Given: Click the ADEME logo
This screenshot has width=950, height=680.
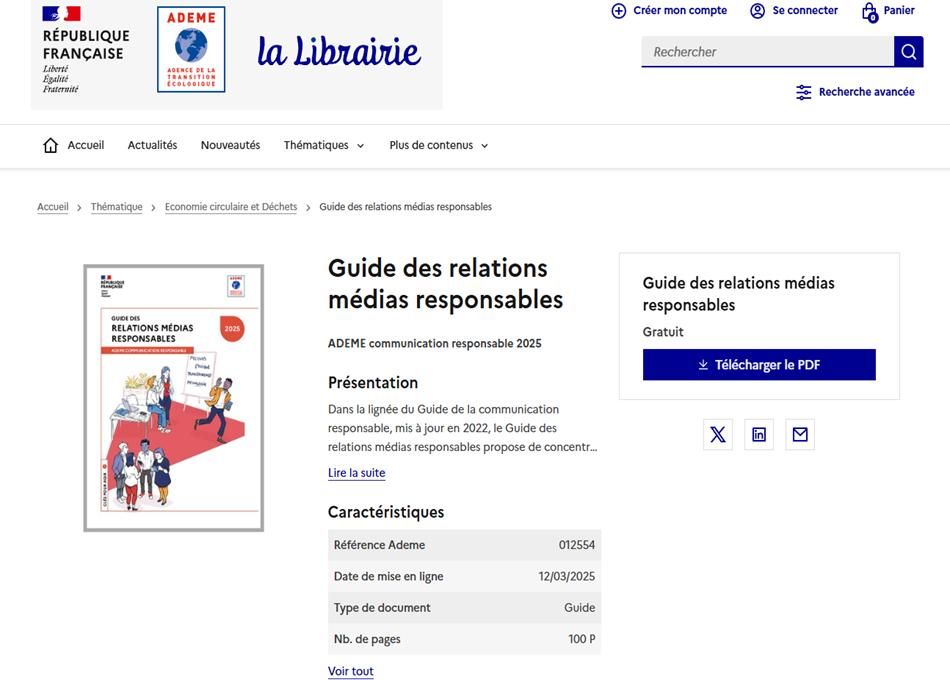Looking at the screenshot, I should click(x=191, y=50).
